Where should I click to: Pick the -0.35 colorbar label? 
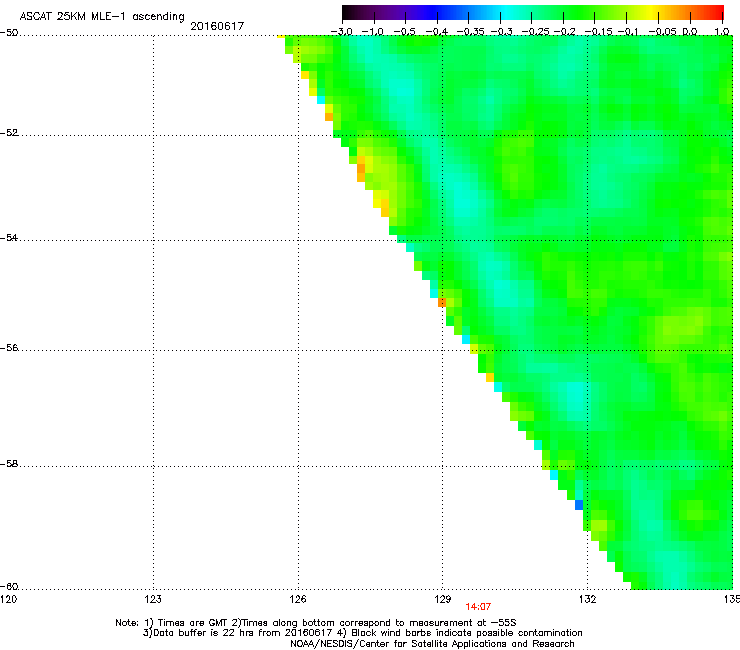471,32
